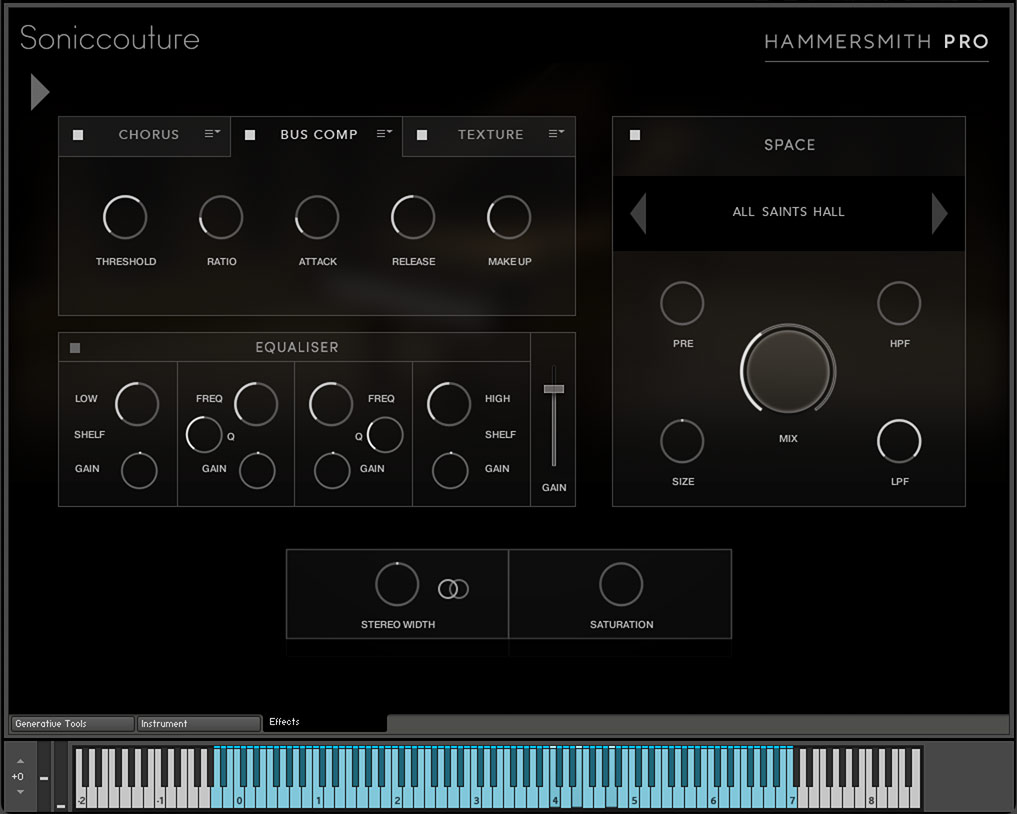Switch to the Texture effect tab

pos(490,135)
